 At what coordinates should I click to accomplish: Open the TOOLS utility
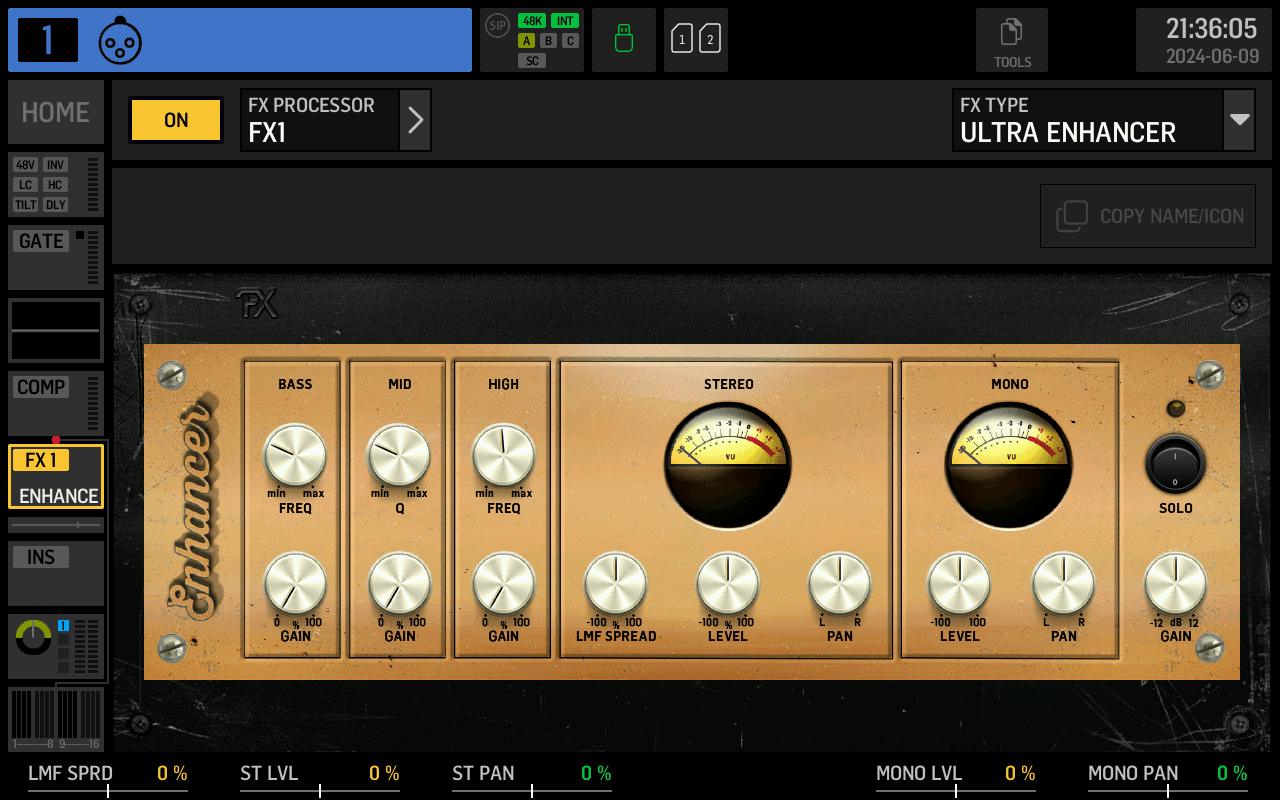1012,40
